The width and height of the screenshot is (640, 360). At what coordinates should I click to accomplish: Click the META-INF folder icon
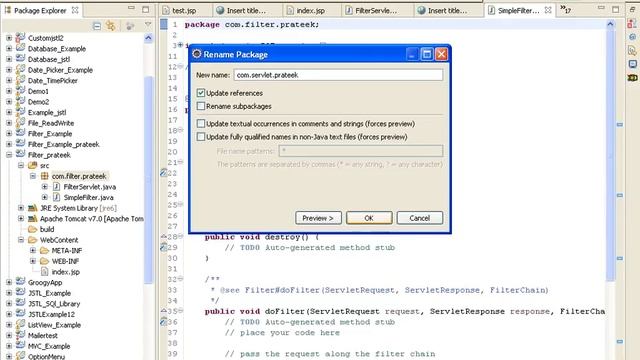click(44, 250)
